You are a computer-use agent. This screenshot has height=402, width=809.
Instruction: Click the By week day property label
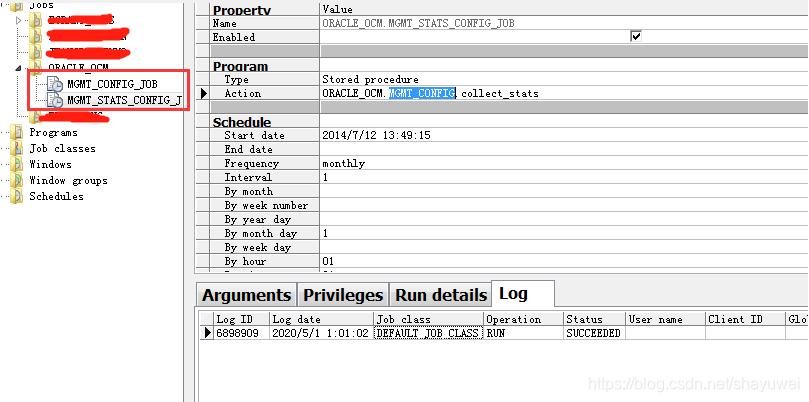coord(258,247)
